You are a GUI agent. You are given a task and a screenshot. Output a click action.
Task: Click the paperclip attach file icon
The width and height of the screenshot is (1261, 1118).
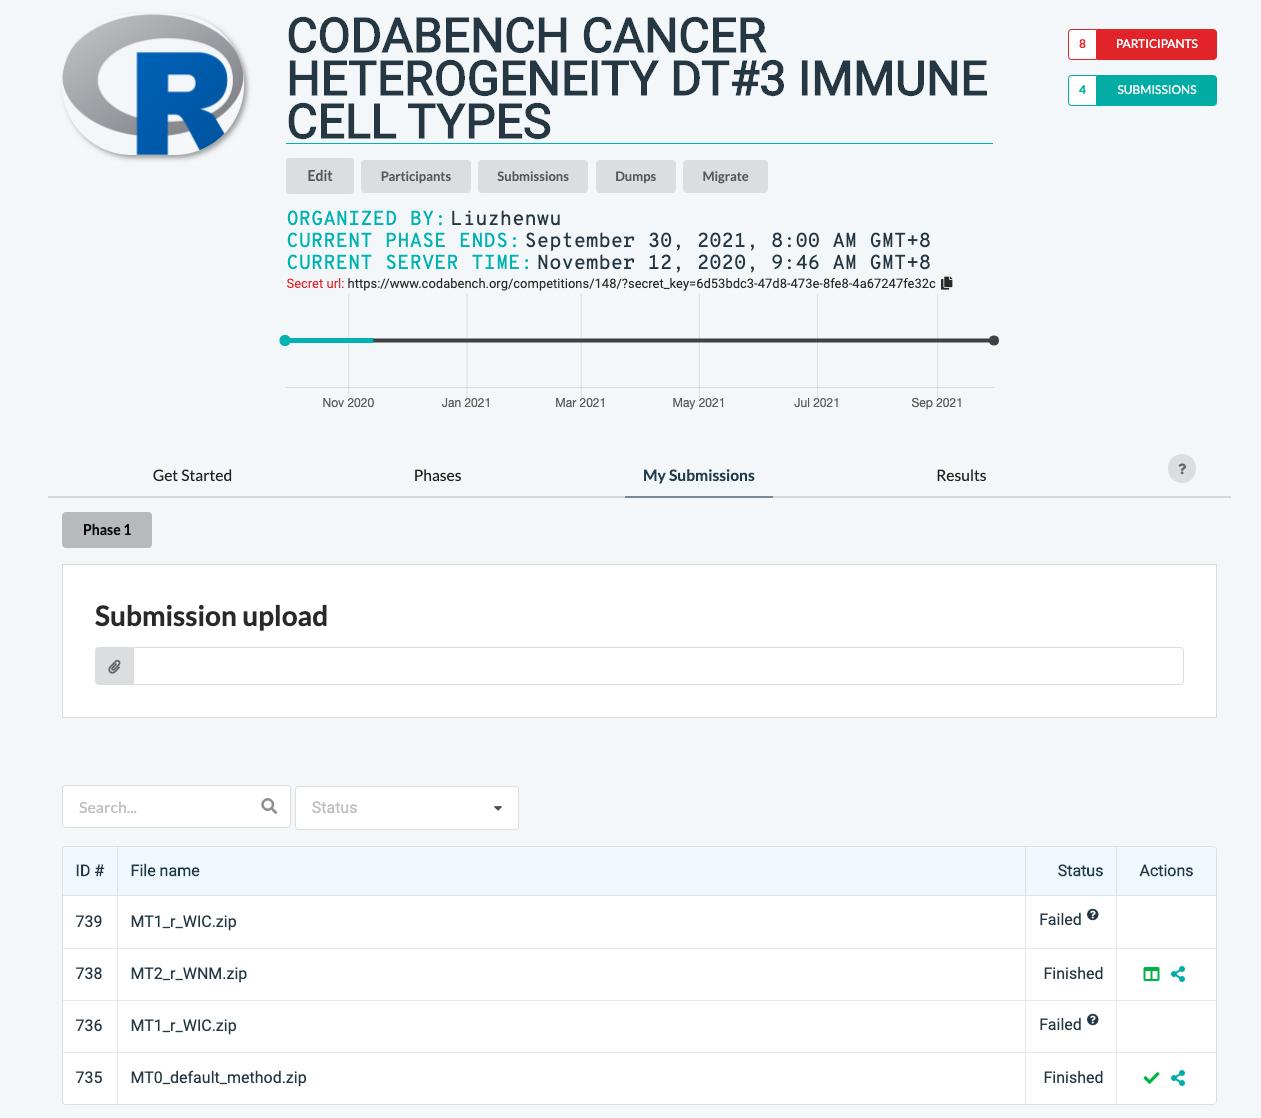(x=115, y=666)
